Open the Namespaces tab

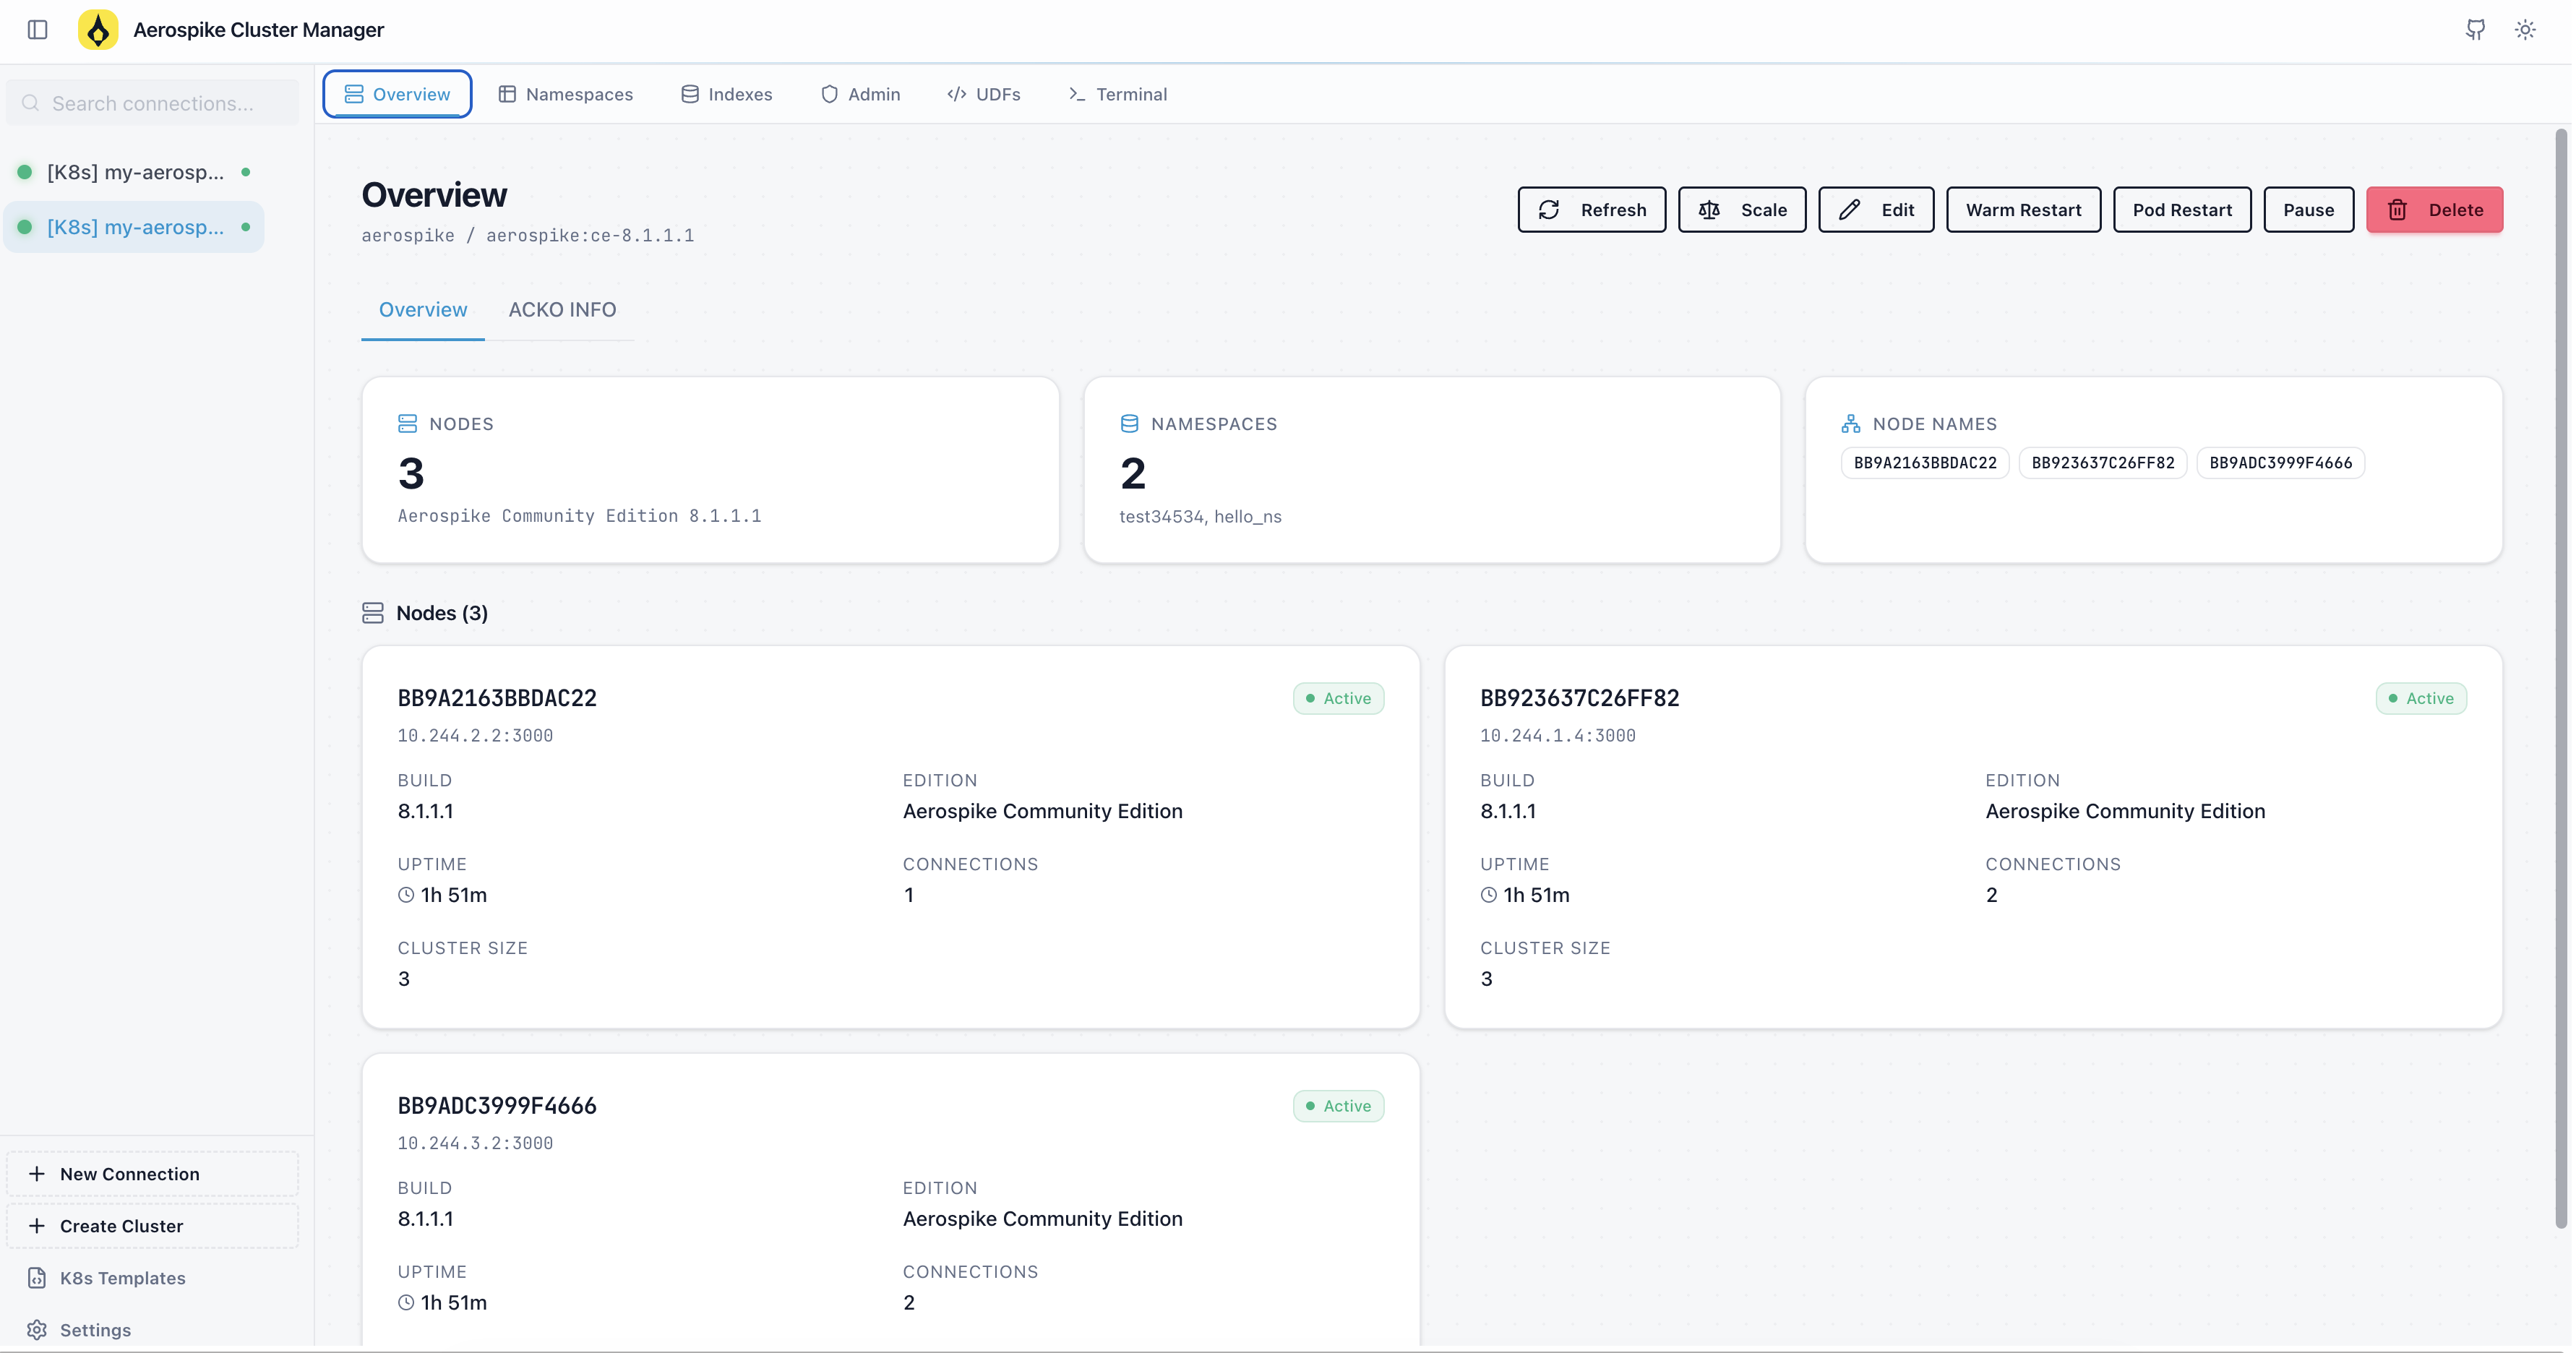565,93
